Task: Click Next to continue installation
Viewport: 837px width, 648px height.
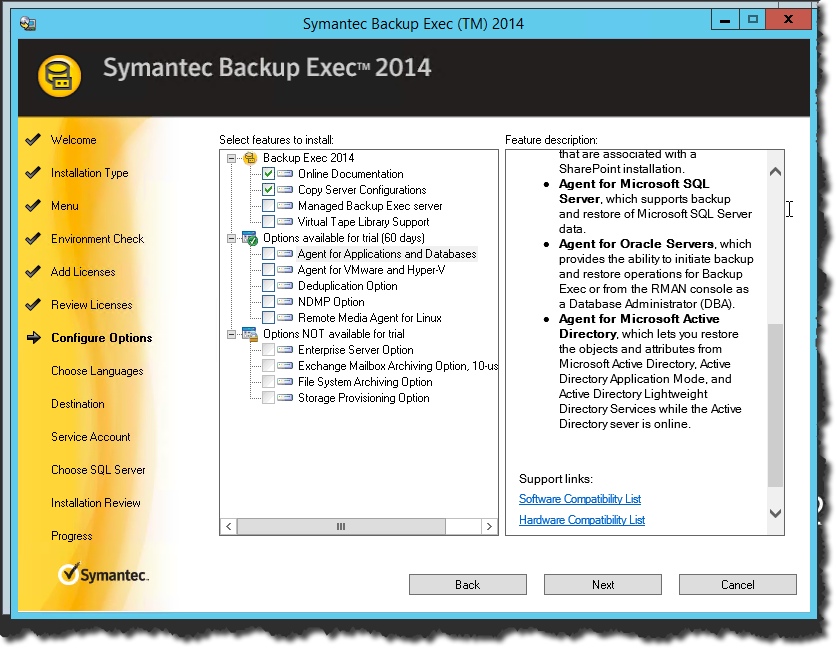Action: point(603,584)
